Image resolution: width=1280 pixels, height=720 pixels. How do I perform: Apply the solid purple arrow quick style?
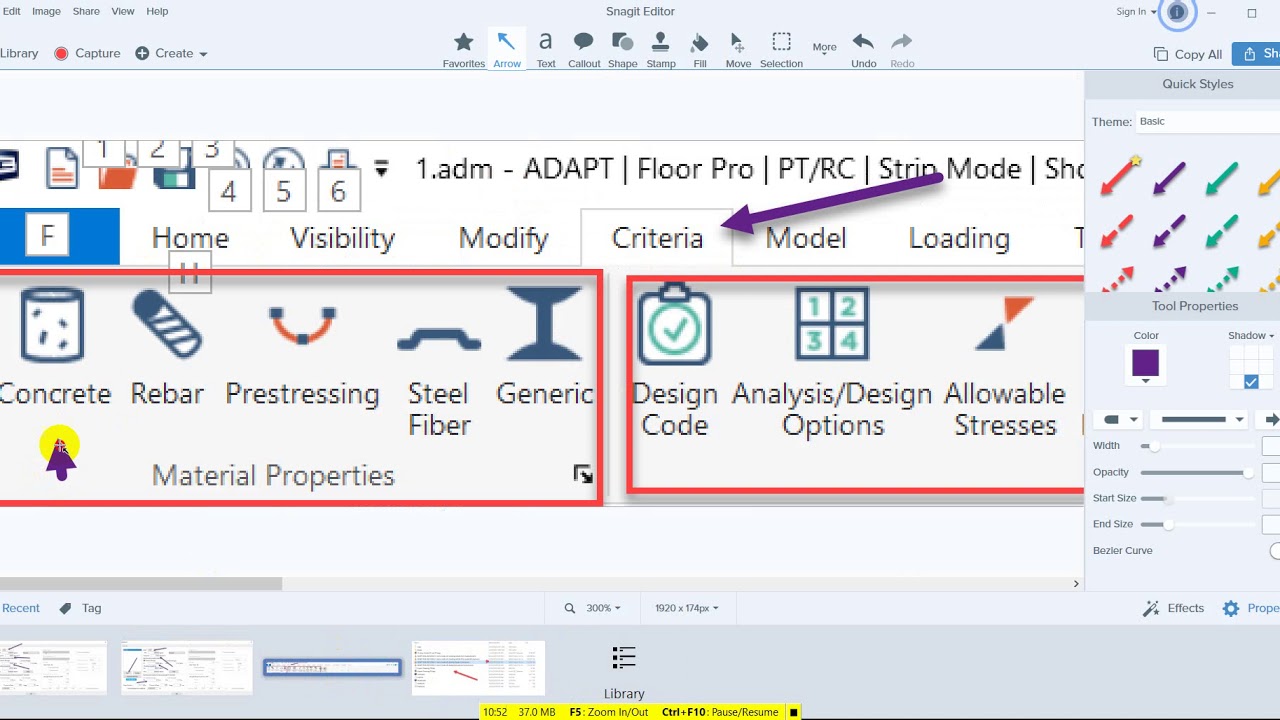click(x=1169, y=179)
